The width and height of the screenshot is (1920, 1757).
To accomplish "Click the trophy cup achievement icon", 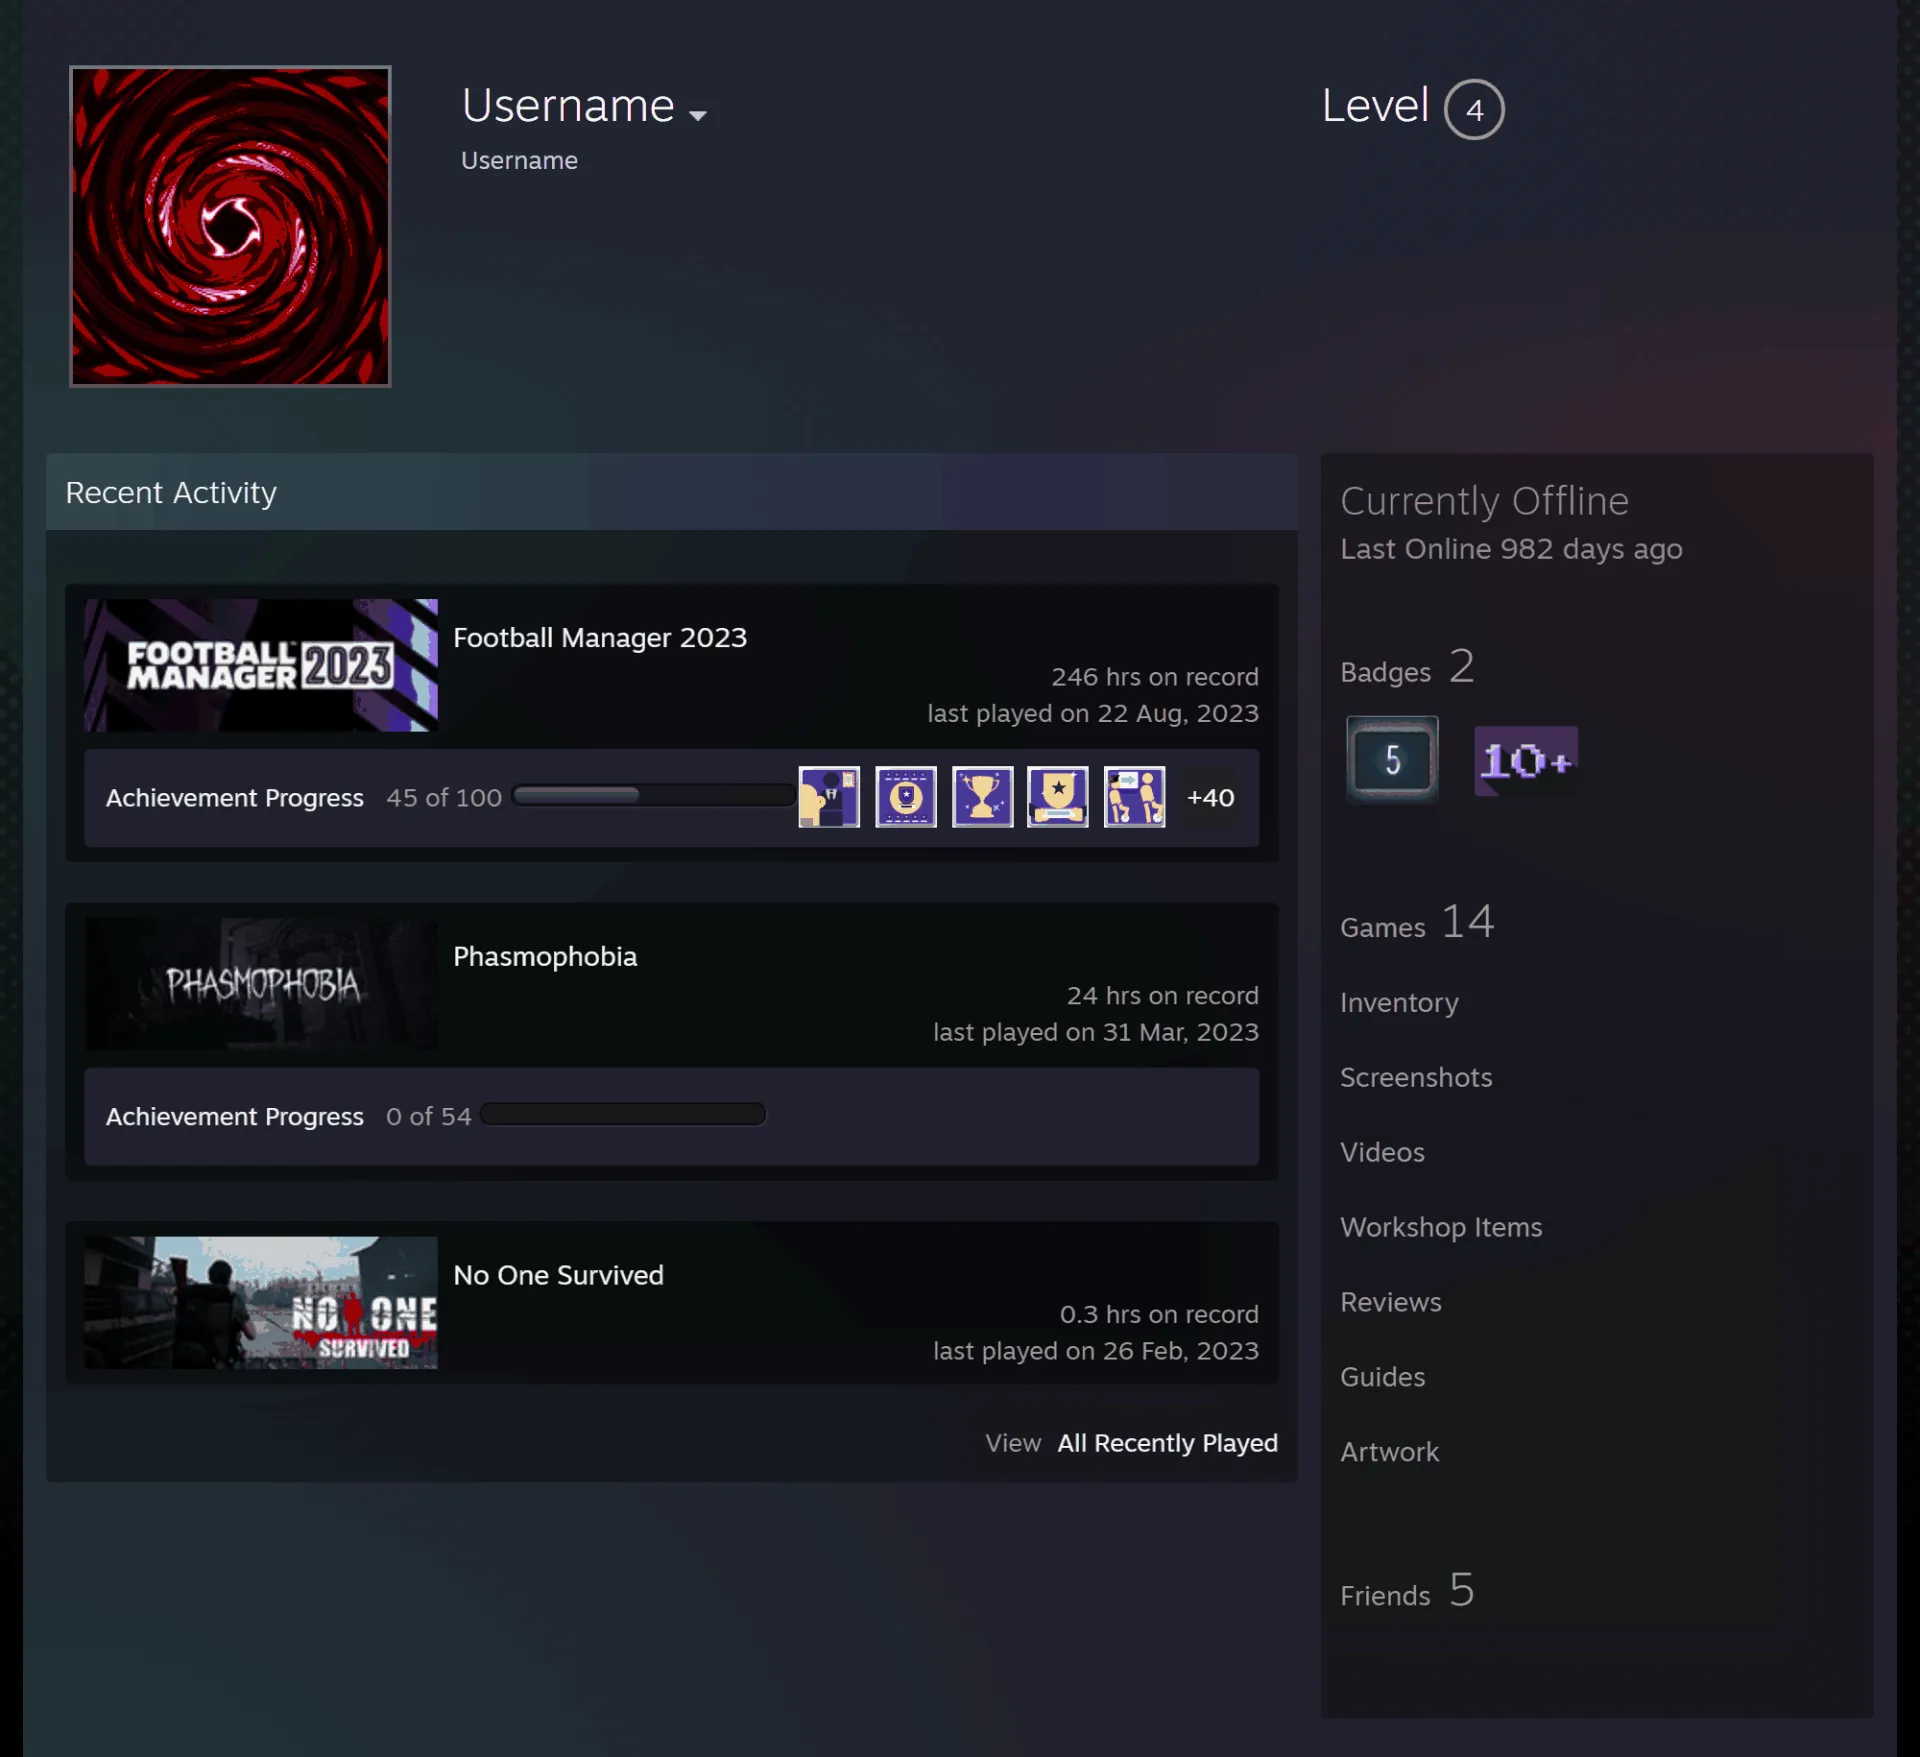I will tap(982, 797).
